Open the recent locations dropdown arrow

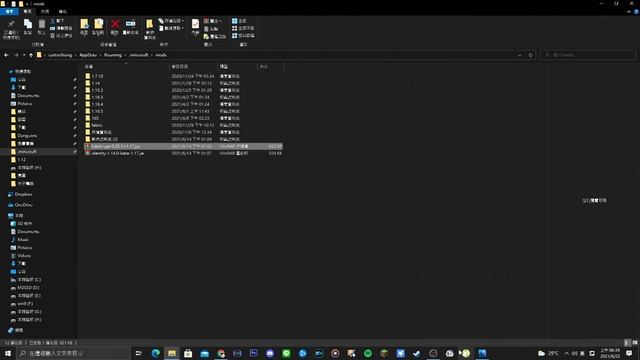click(x=24, y=55)
